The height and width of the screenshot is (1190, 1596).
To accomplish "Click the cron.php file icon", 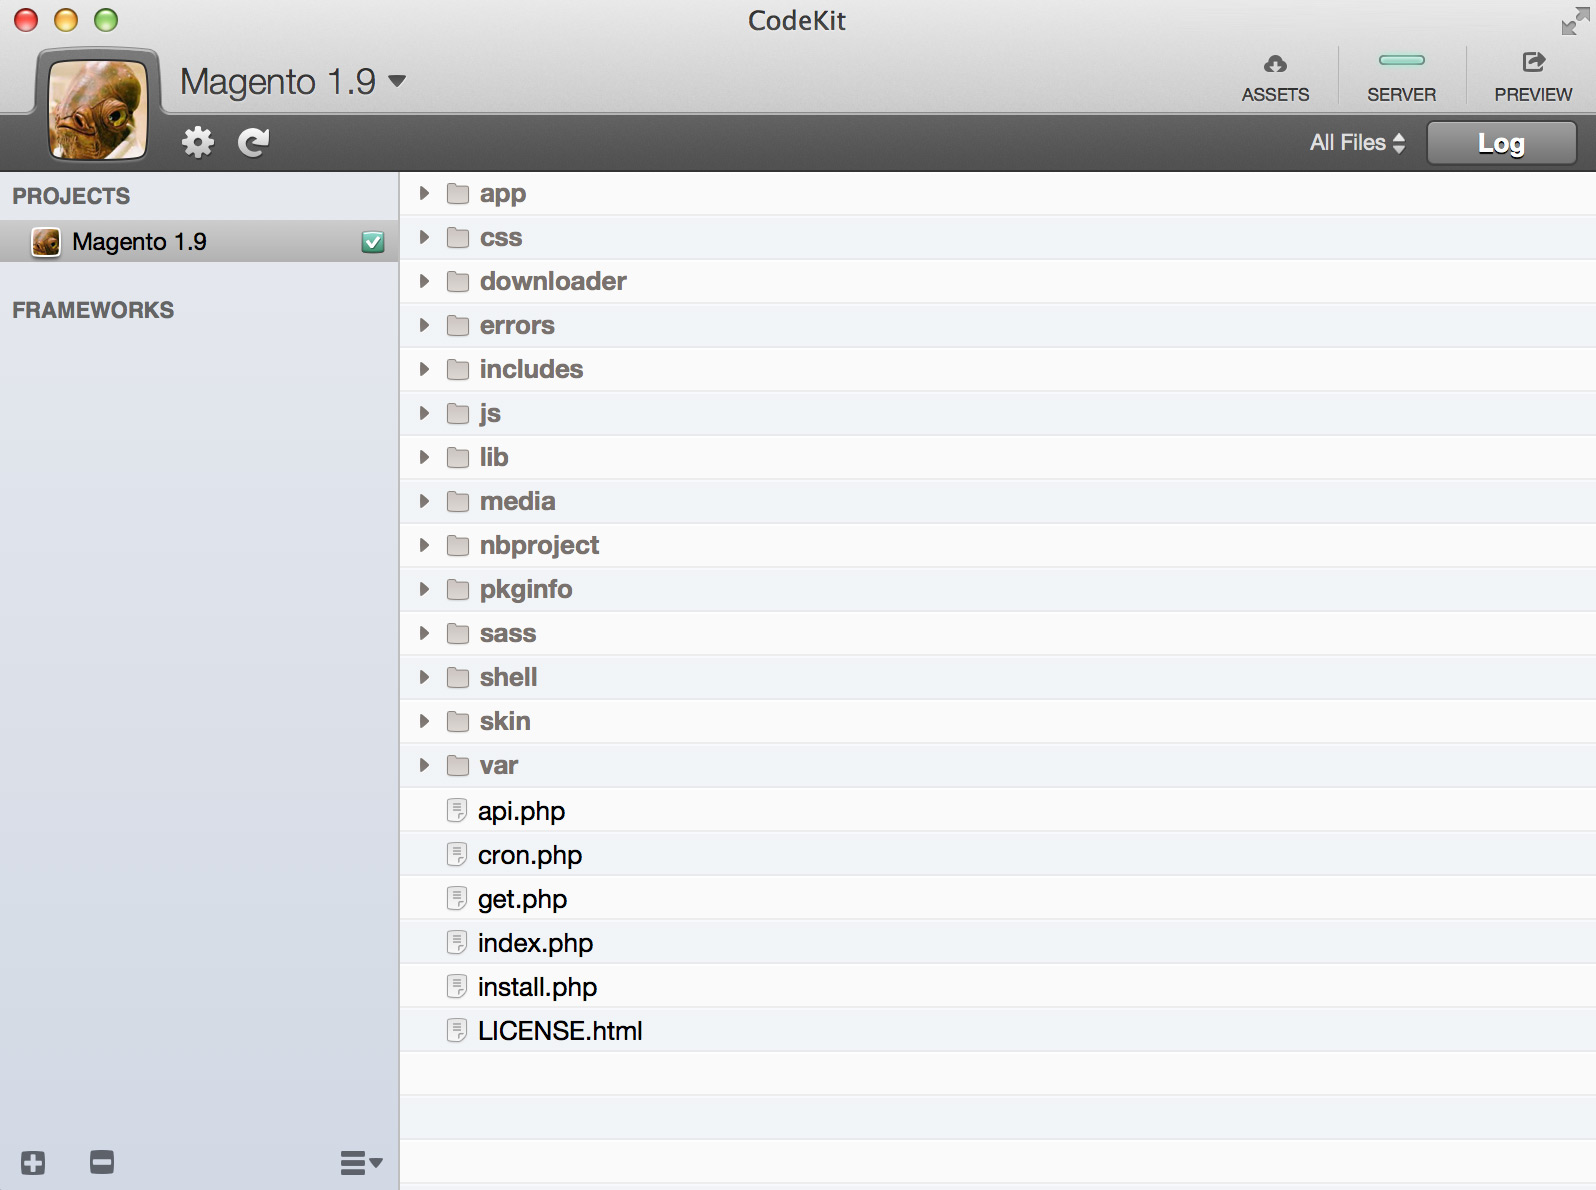I will point(457,854).
